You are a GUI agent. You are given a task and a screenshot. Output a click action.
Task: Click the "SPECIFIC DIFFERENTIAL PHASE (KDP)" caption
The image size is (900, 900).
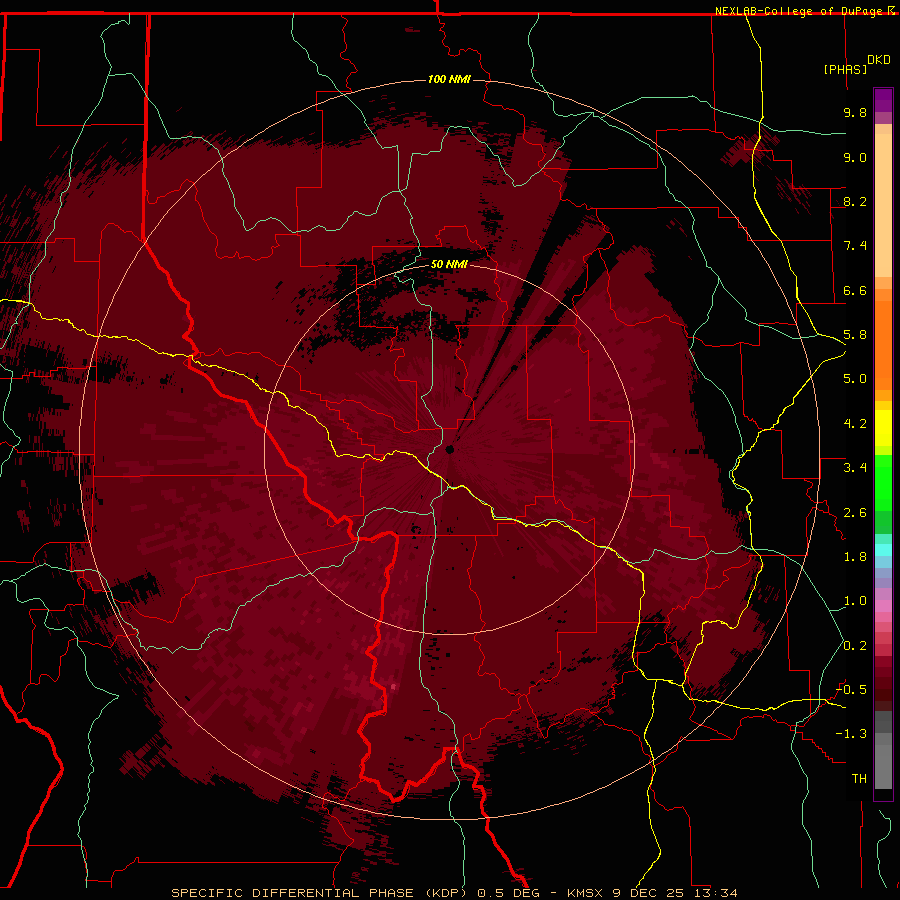coord(321,893)
